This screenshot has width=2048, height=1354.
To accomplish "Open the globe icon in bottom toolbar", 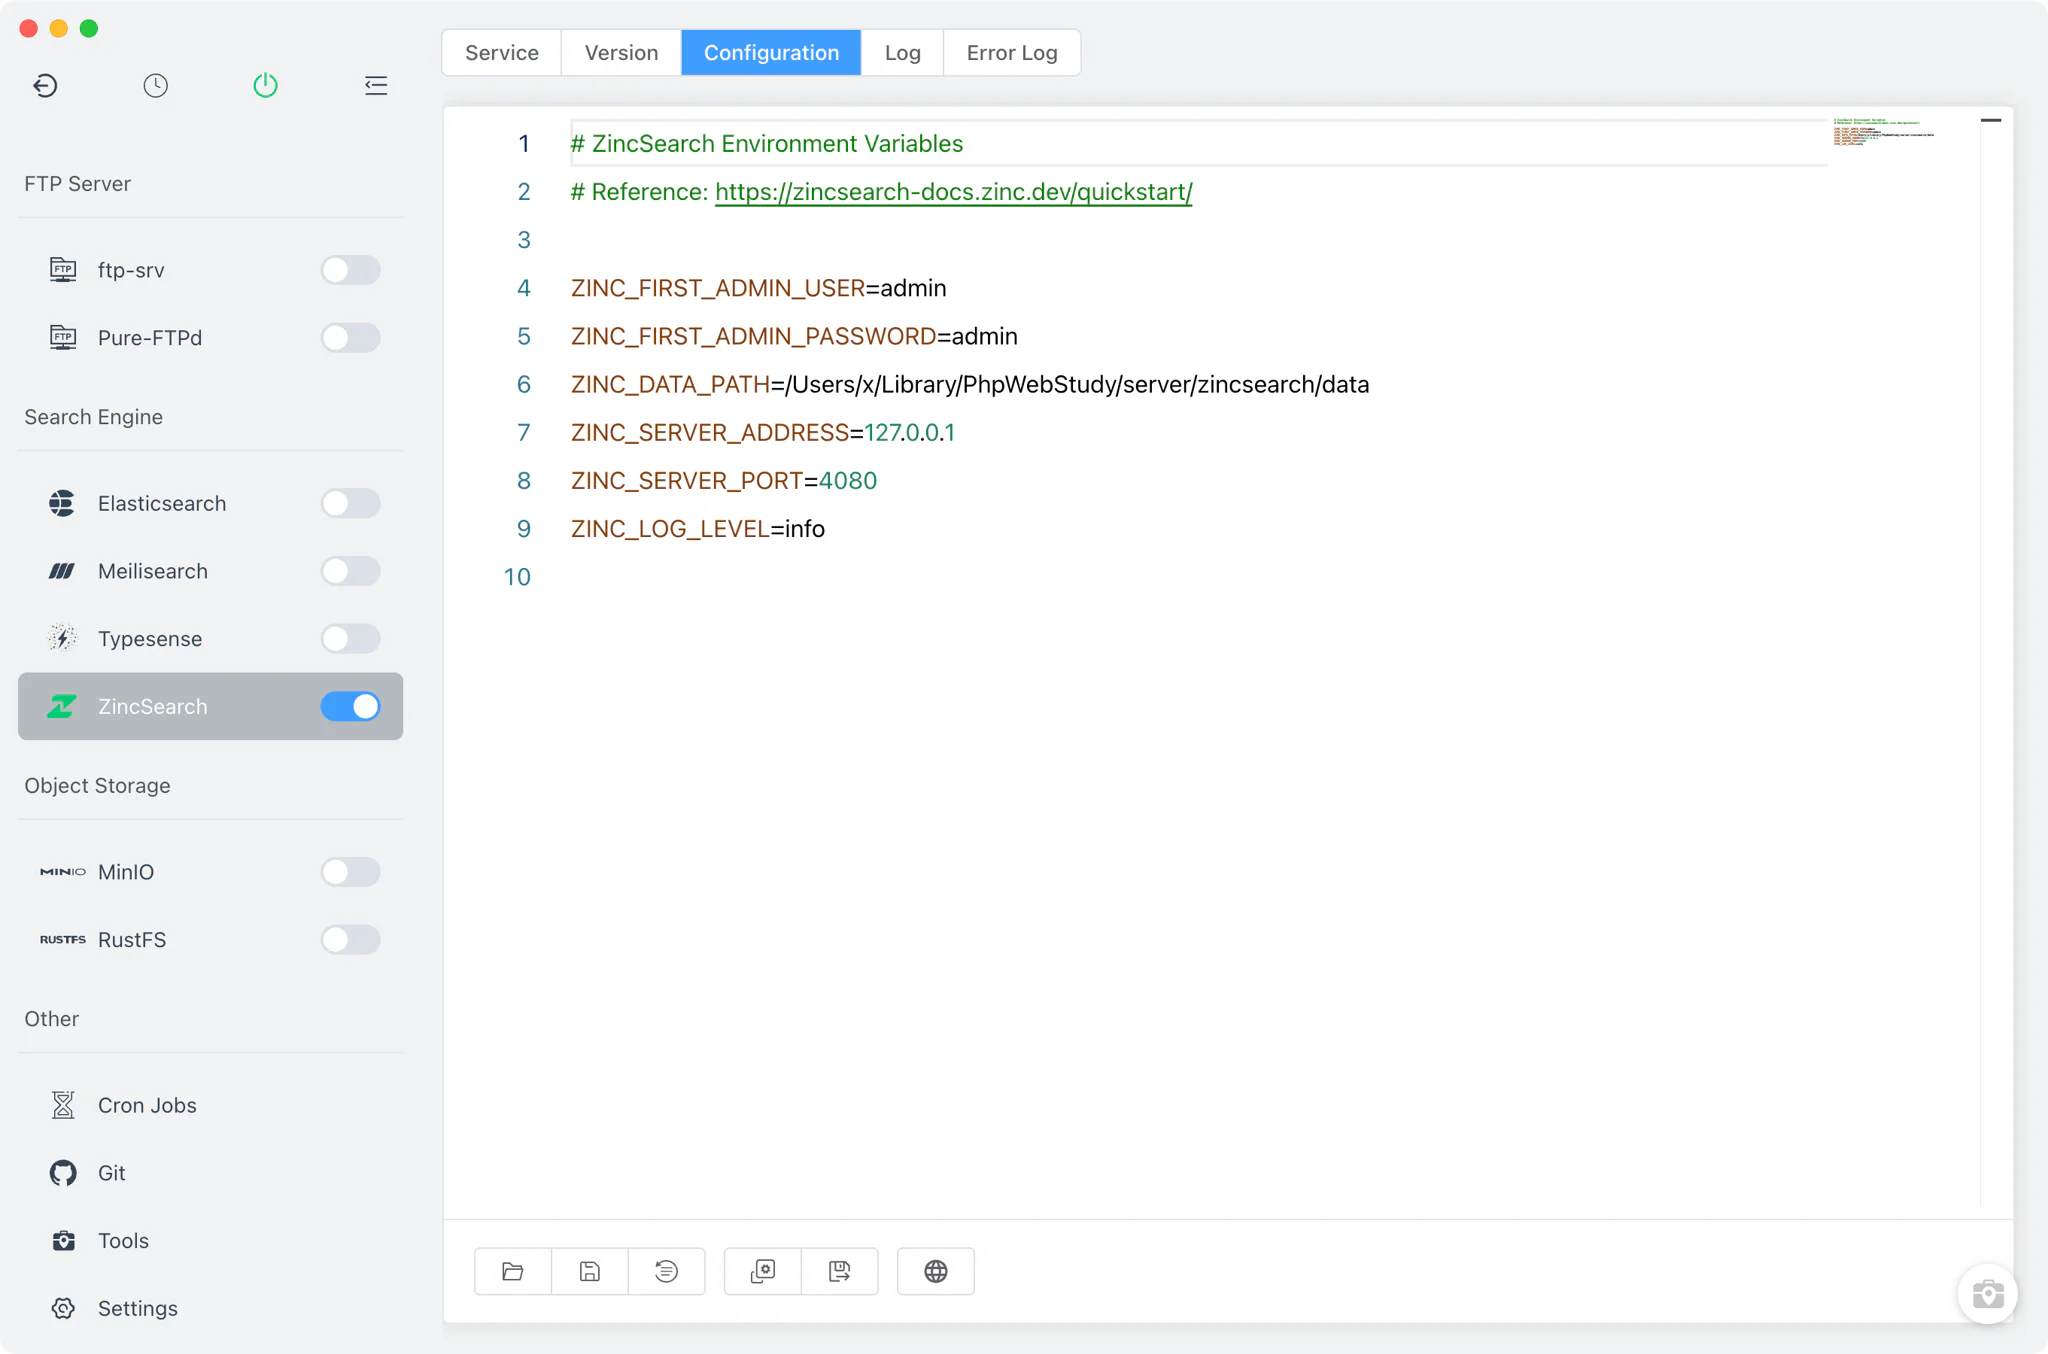I will pyautogui.click(x=936, y=1271).
